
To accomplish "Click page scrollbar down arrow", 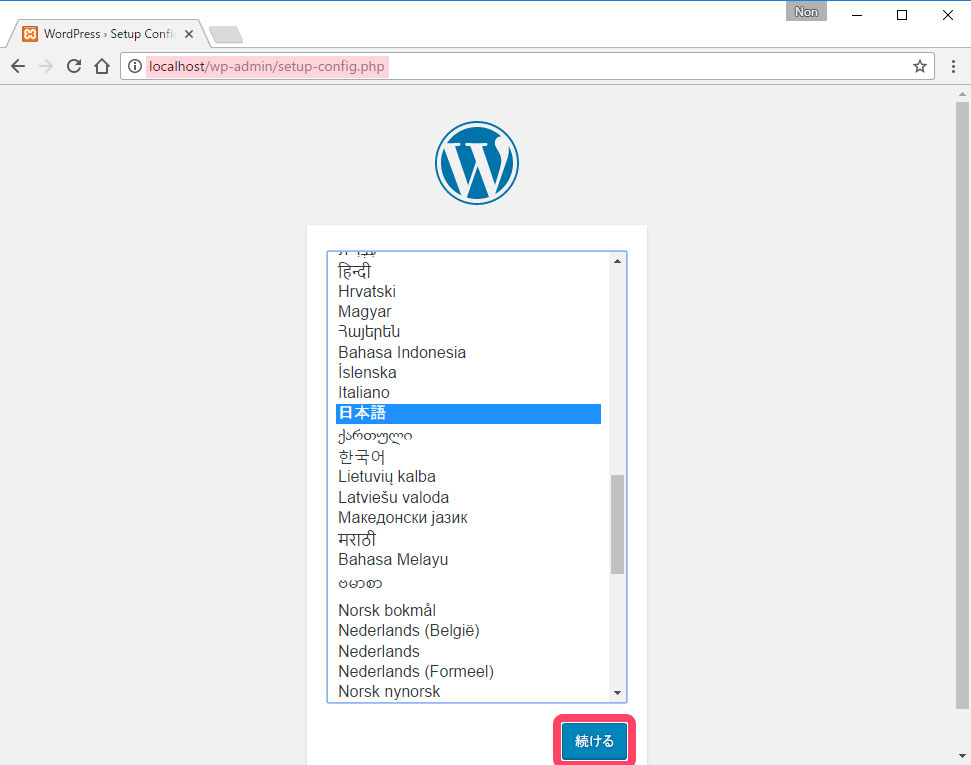I will coord(962,756).
